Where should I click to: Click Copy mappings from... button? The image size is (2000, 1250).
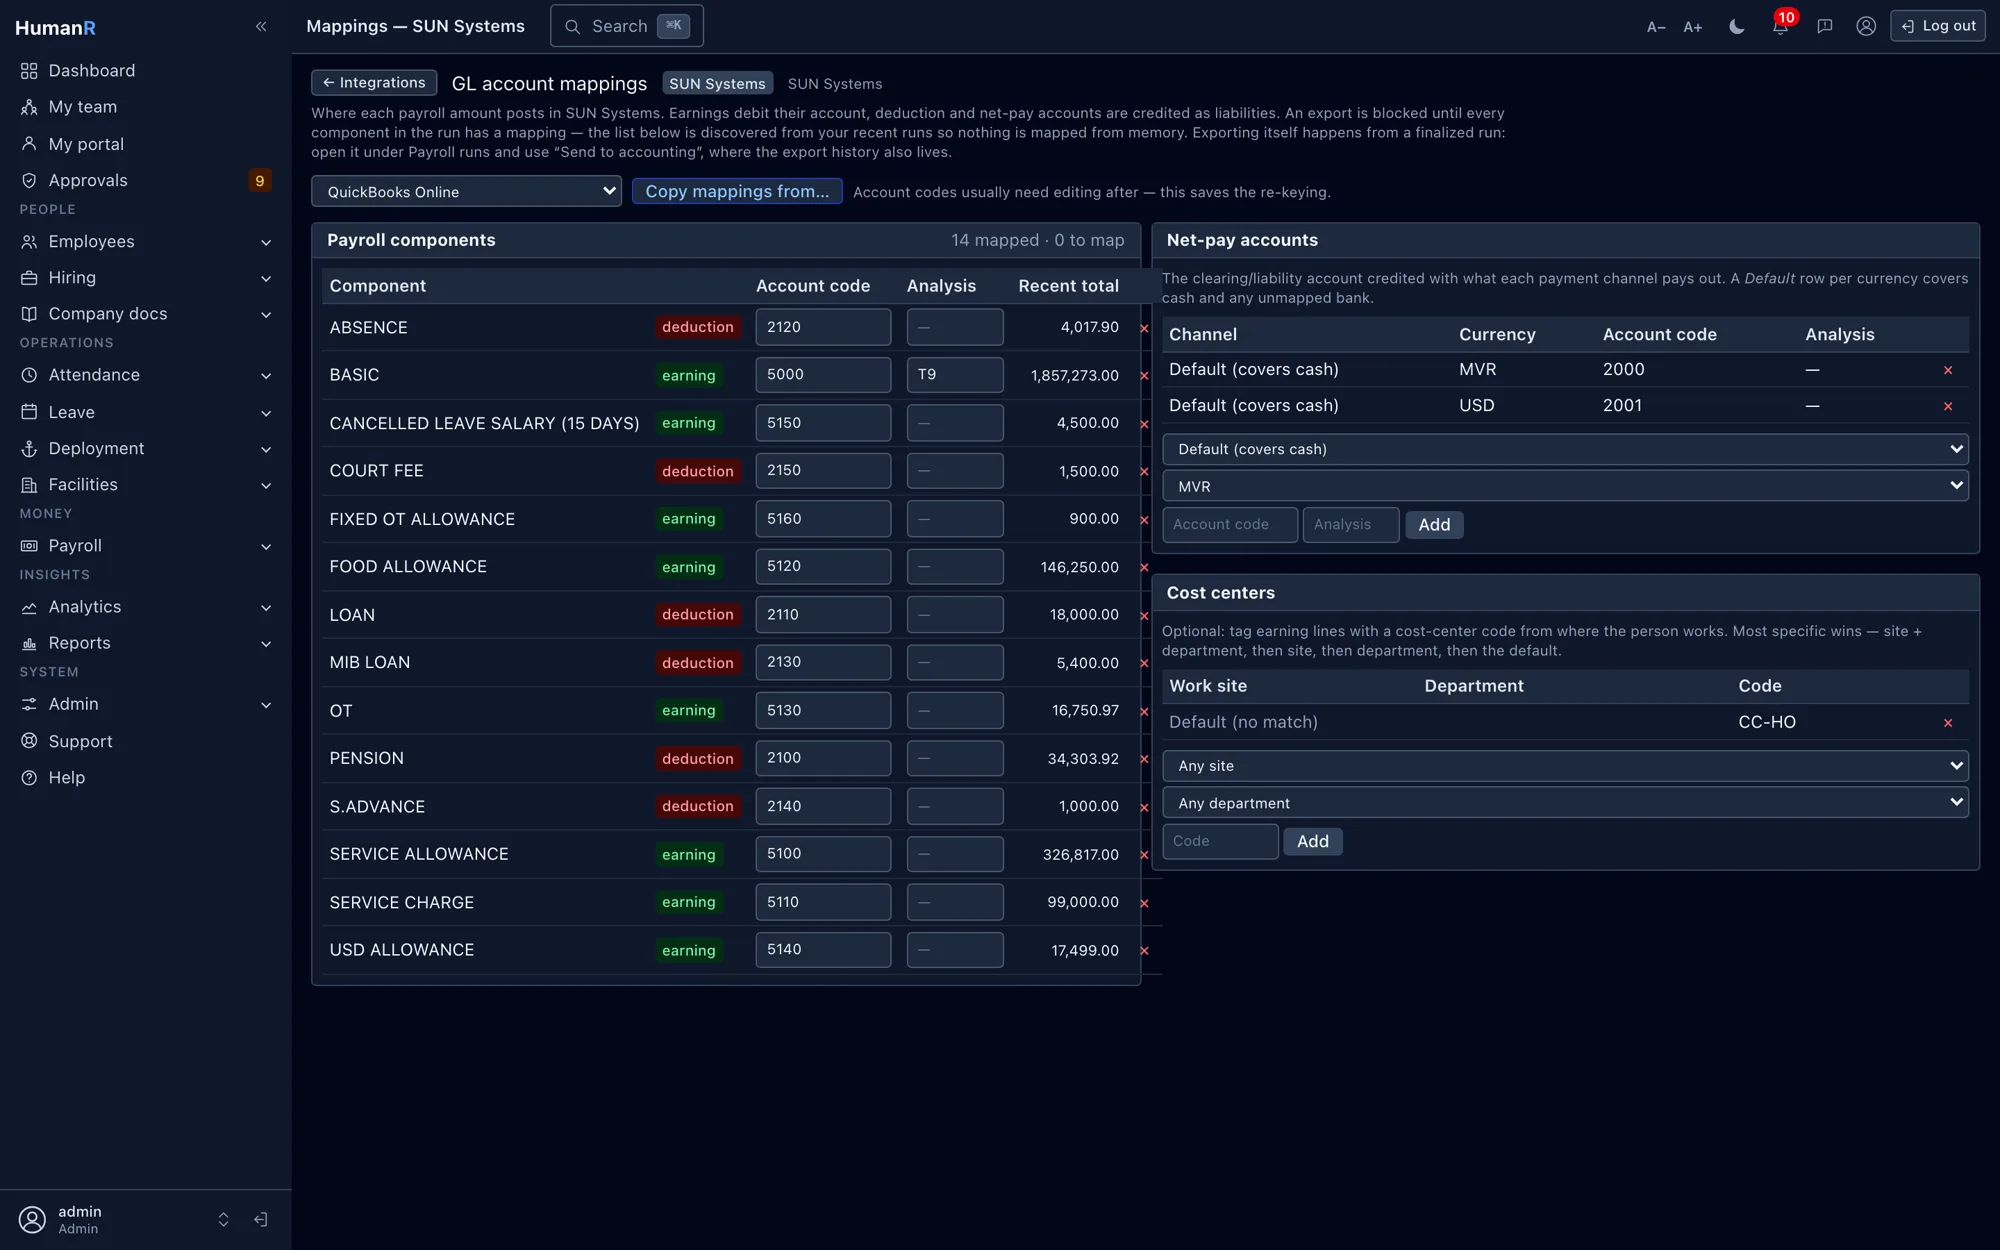pos(737,191)
